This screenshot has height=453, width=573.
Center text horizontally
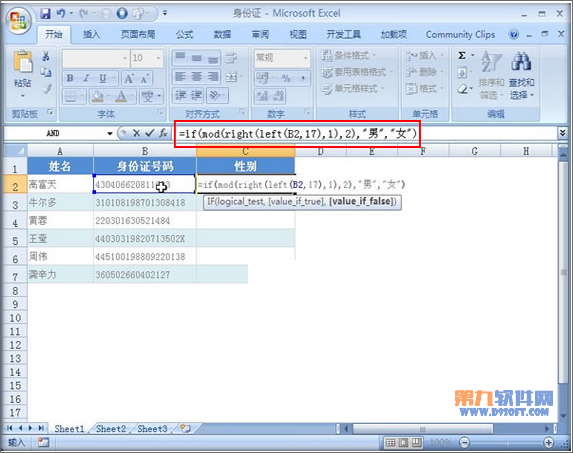tap(197, 77)
